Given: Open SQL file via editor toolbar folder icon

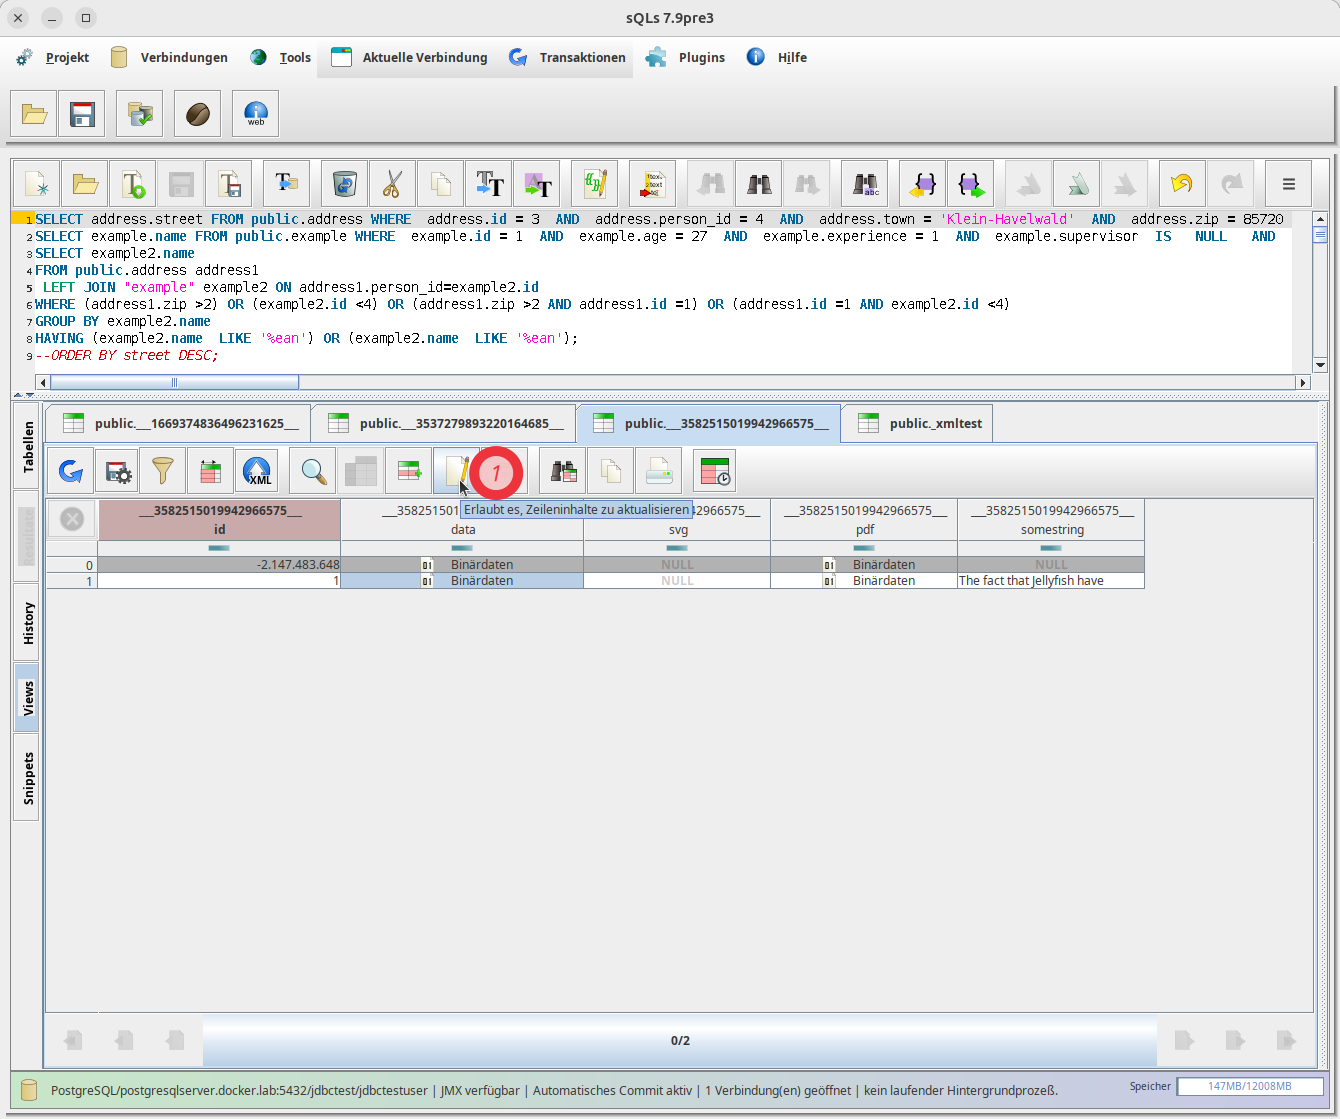Looking at the screenshot, I should click(85, 184).
